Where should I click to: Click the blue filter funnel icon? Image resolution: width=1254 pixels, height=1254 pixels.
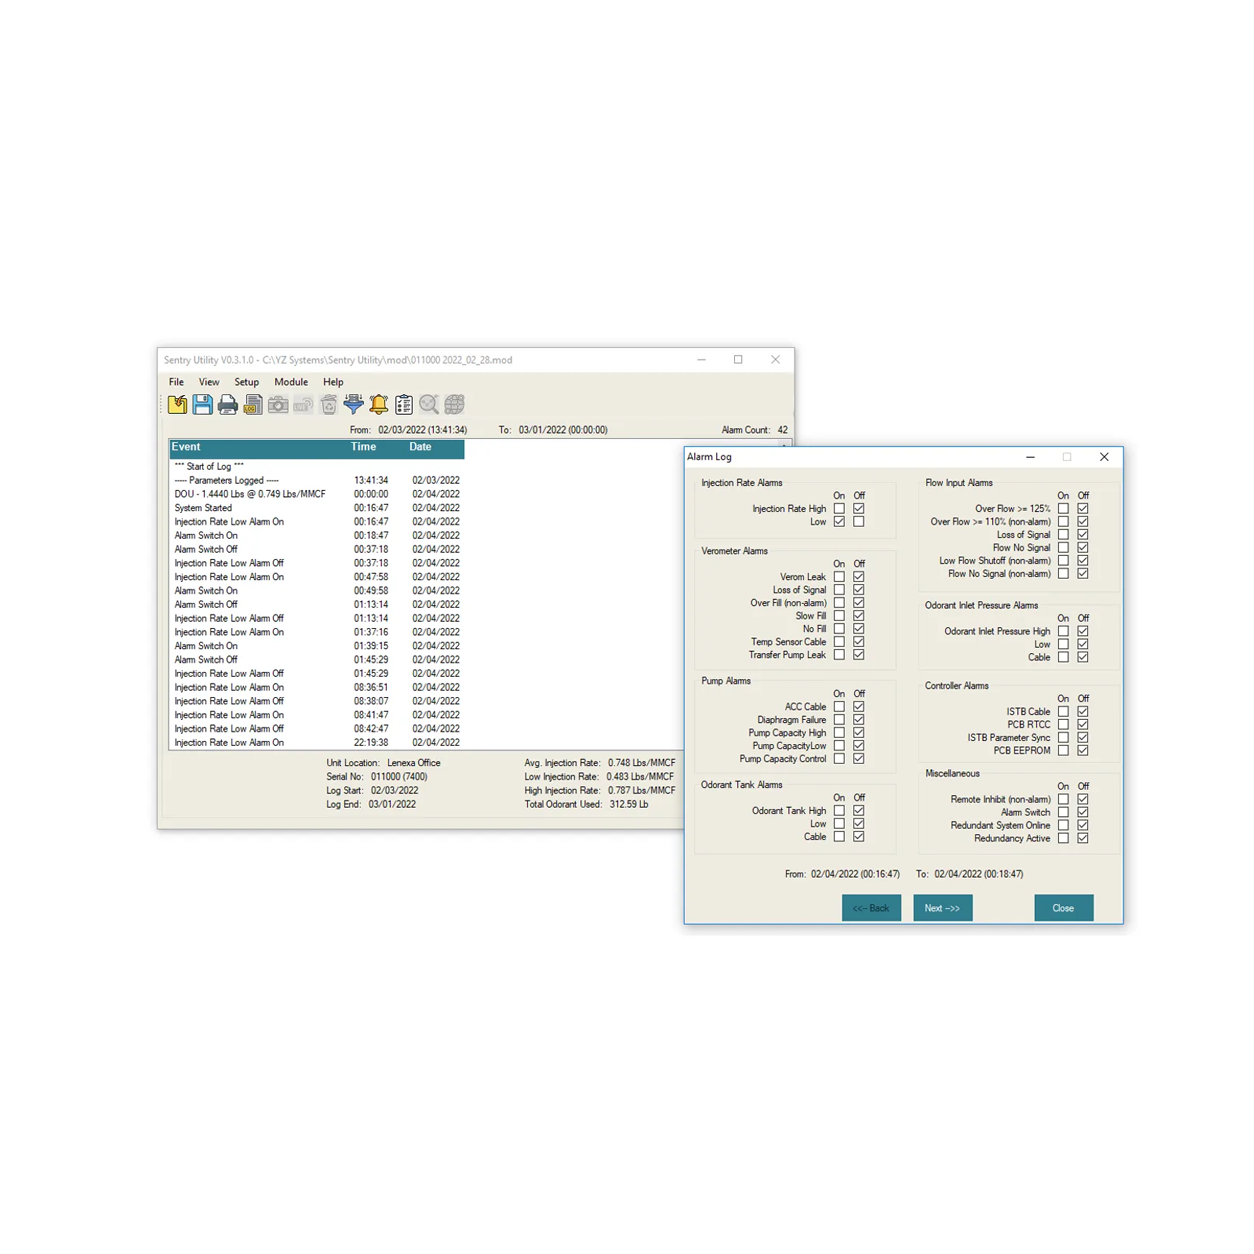[353, 404]
